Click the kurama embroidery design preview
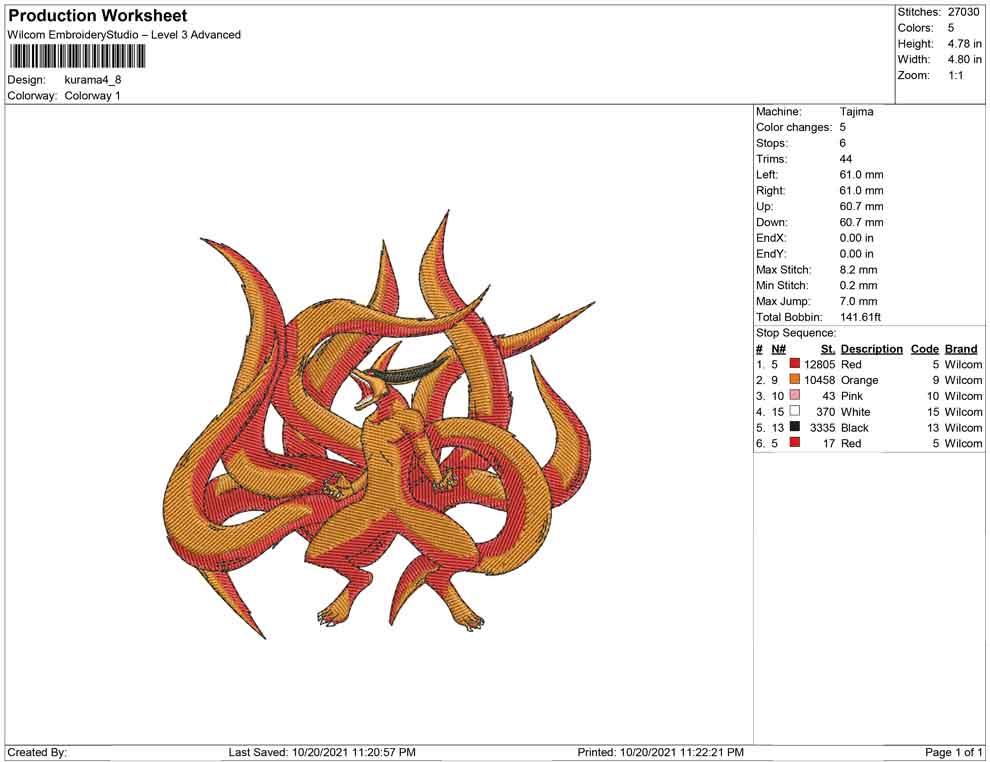Viewport: 990px width, 762px height. (378, 425)
